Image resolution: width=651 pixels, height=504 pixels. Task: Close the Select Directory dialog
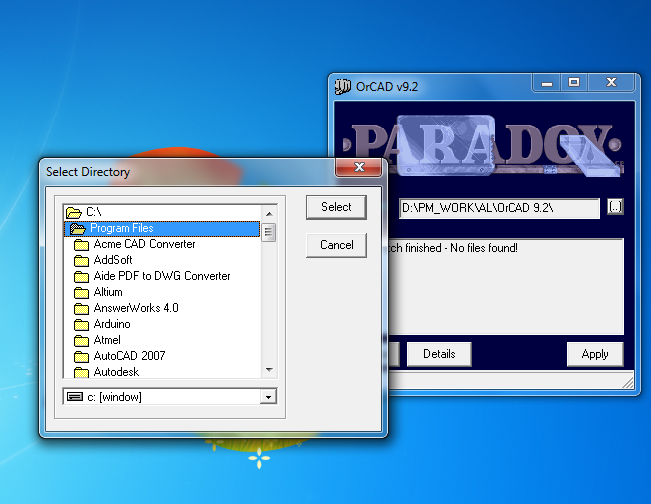click(x=359, y=167)
